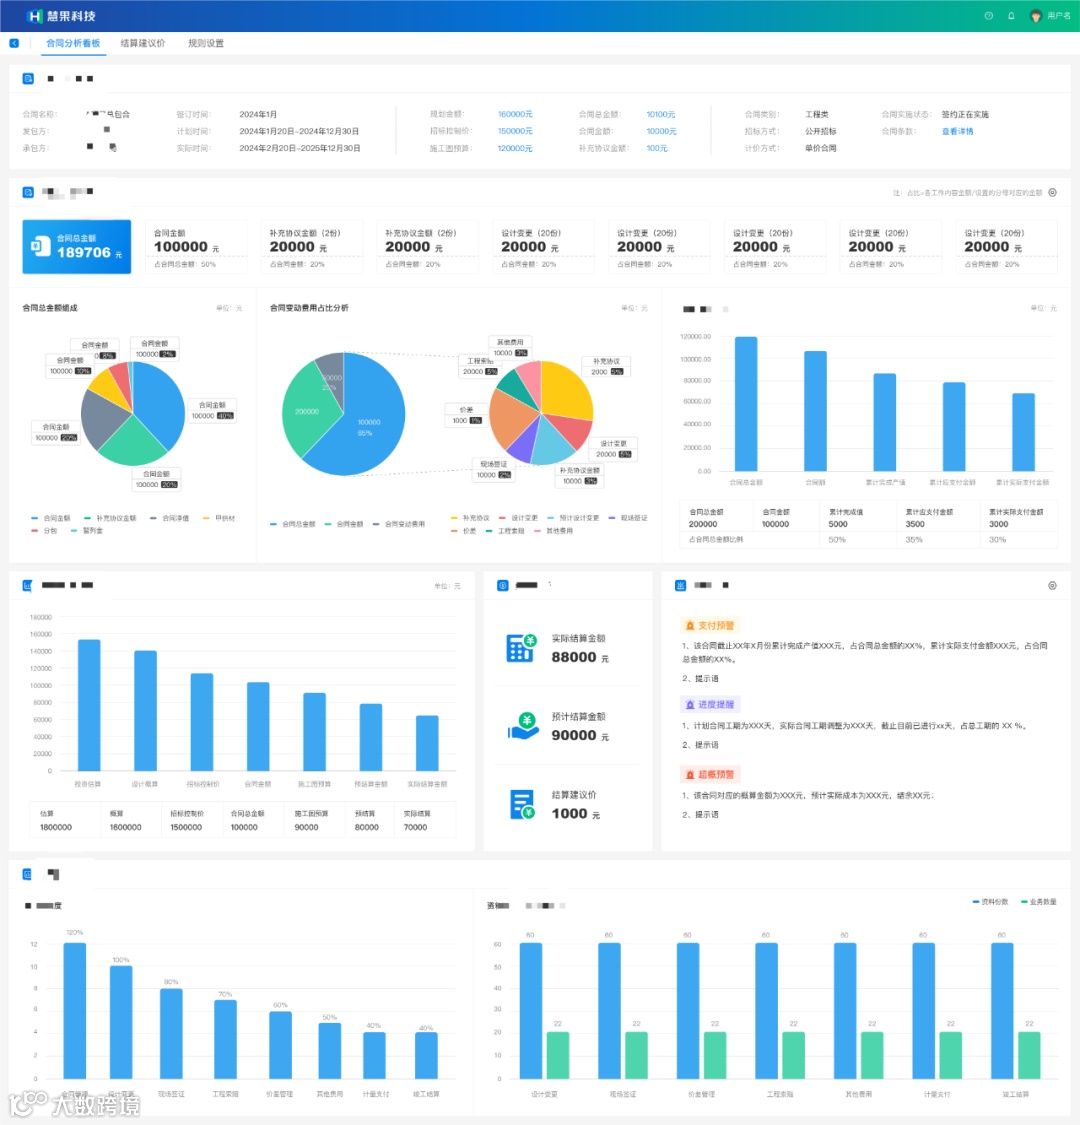Select the 合同金额 100000 card

[195, 248]
